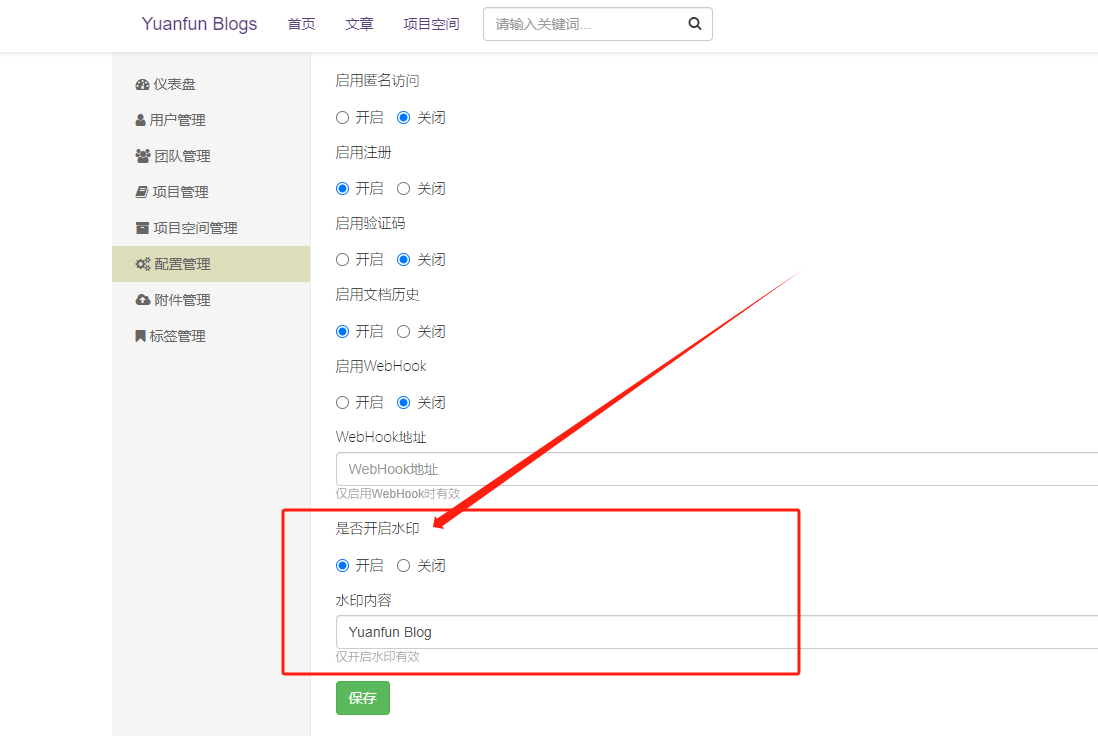
Task: Turn off watermark by selecting 关闭
Action: [x=404, y=565]
